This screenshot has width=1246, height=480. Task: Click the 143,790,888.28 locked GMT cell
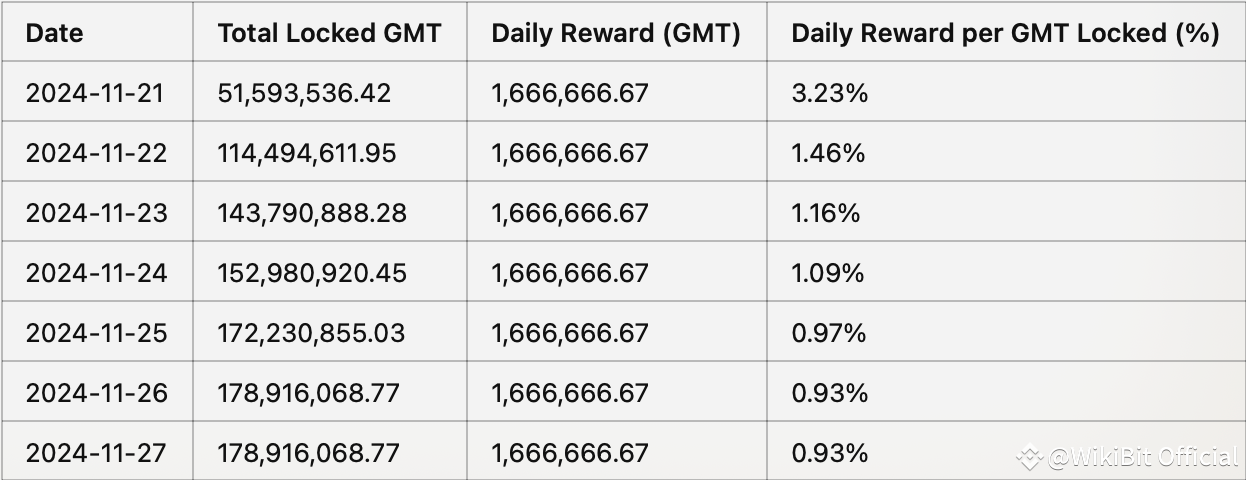pos(312,213)
